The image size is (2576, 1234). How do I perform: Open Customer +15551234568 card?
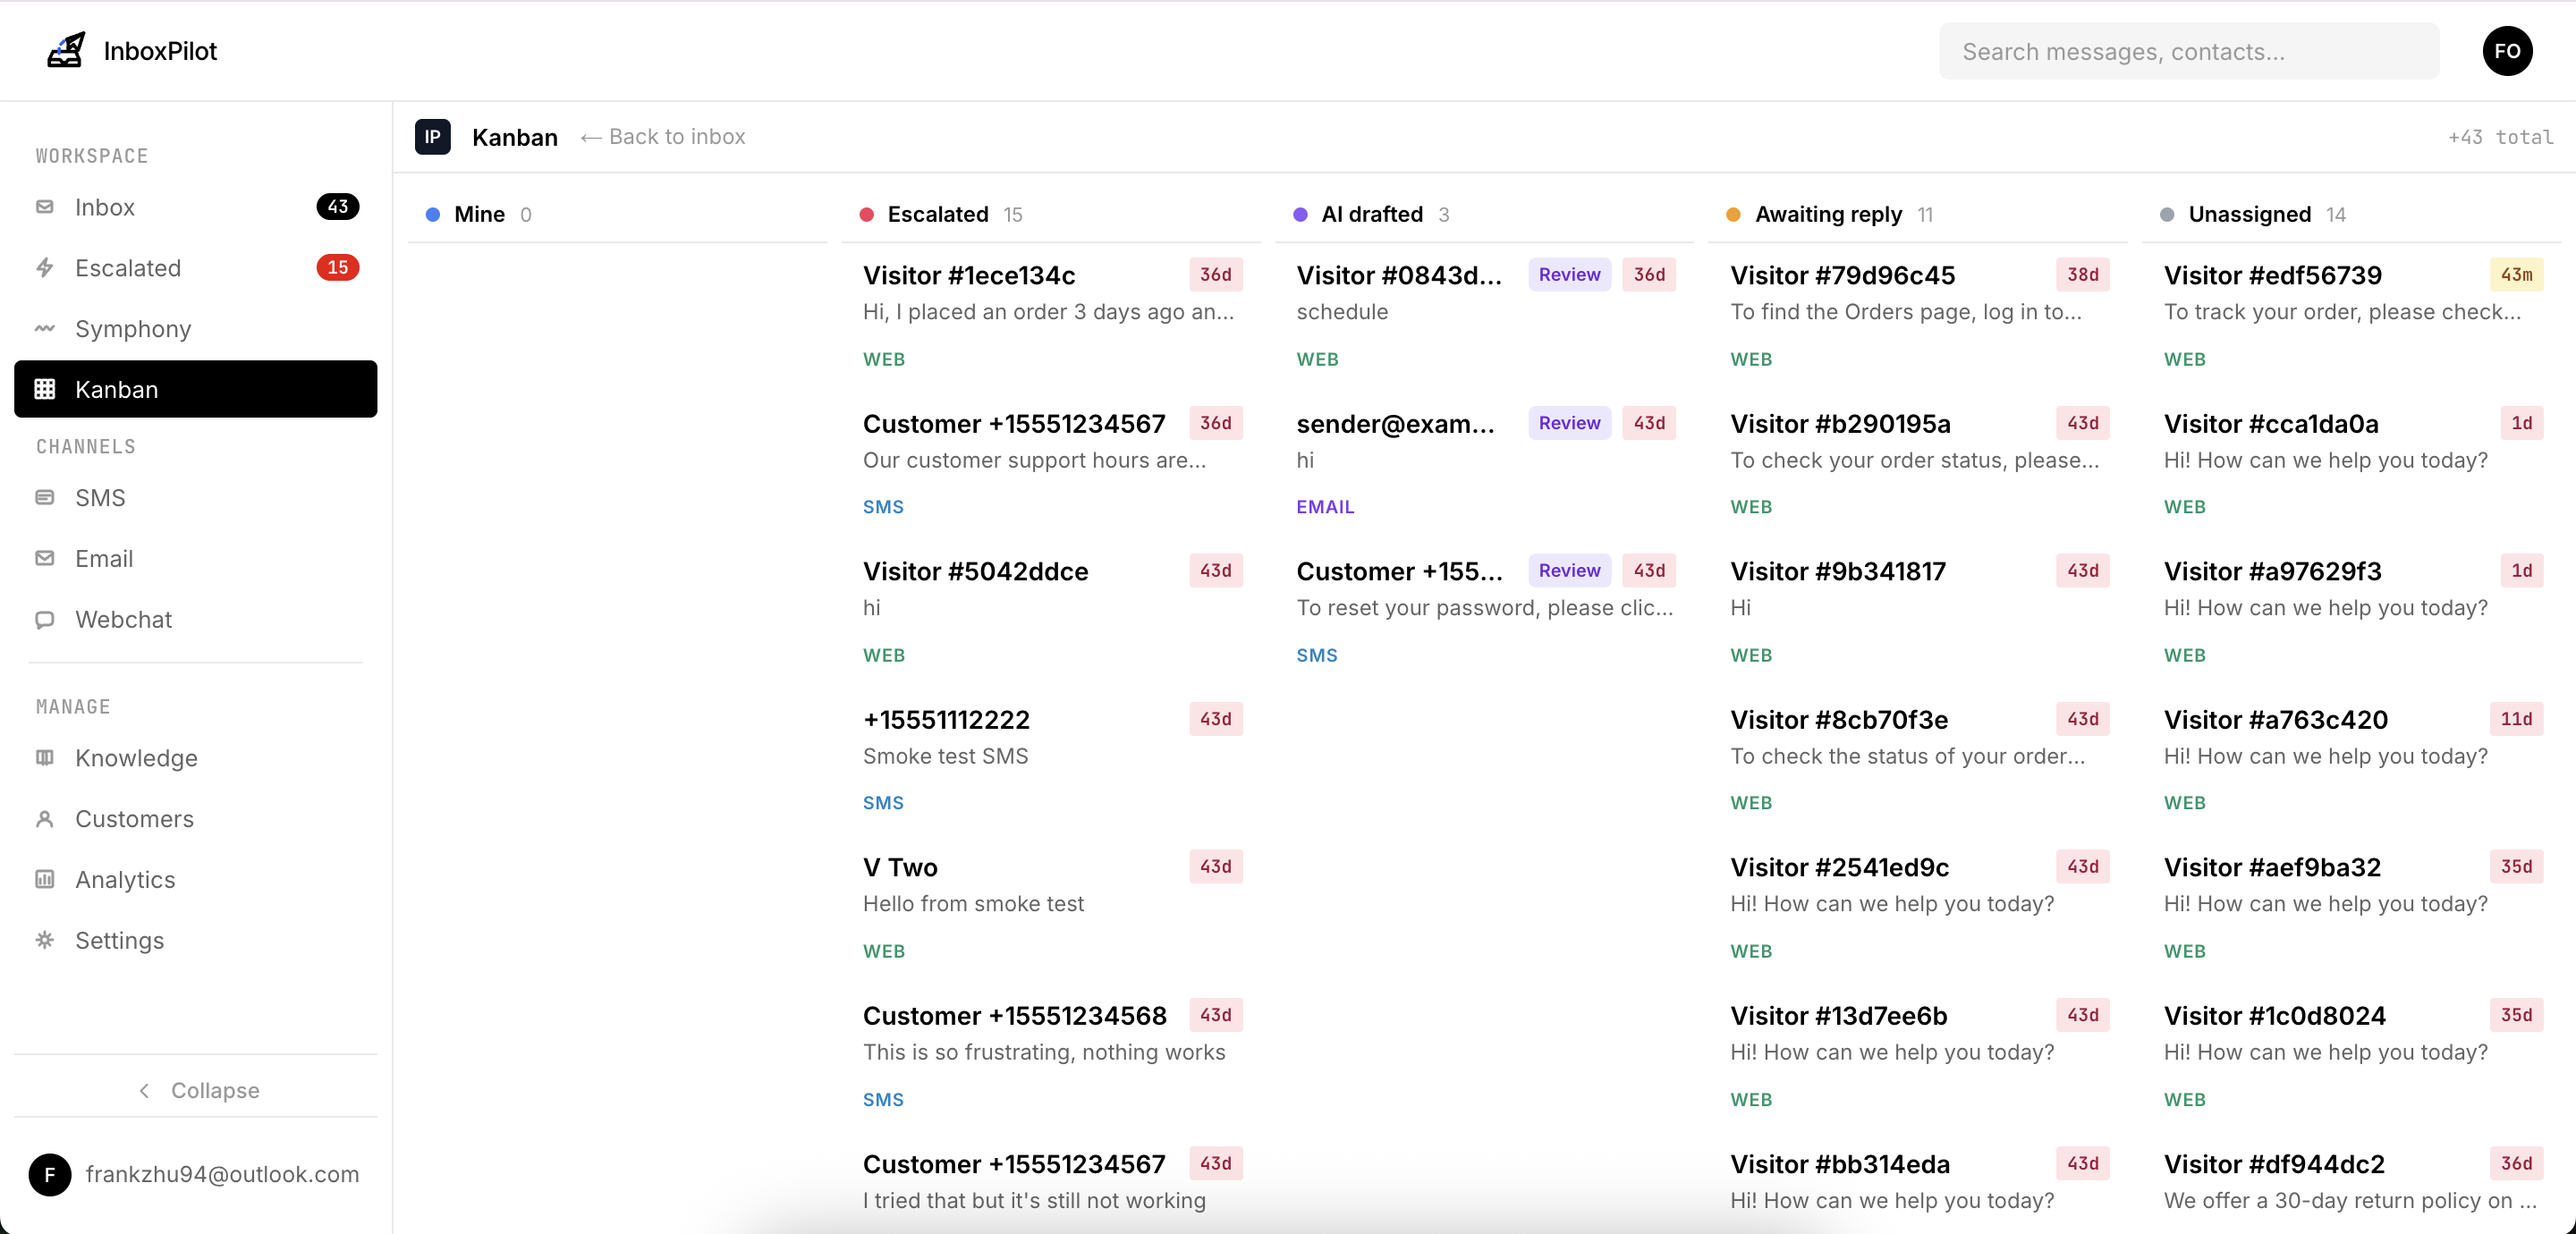tap(1051, 1056)
